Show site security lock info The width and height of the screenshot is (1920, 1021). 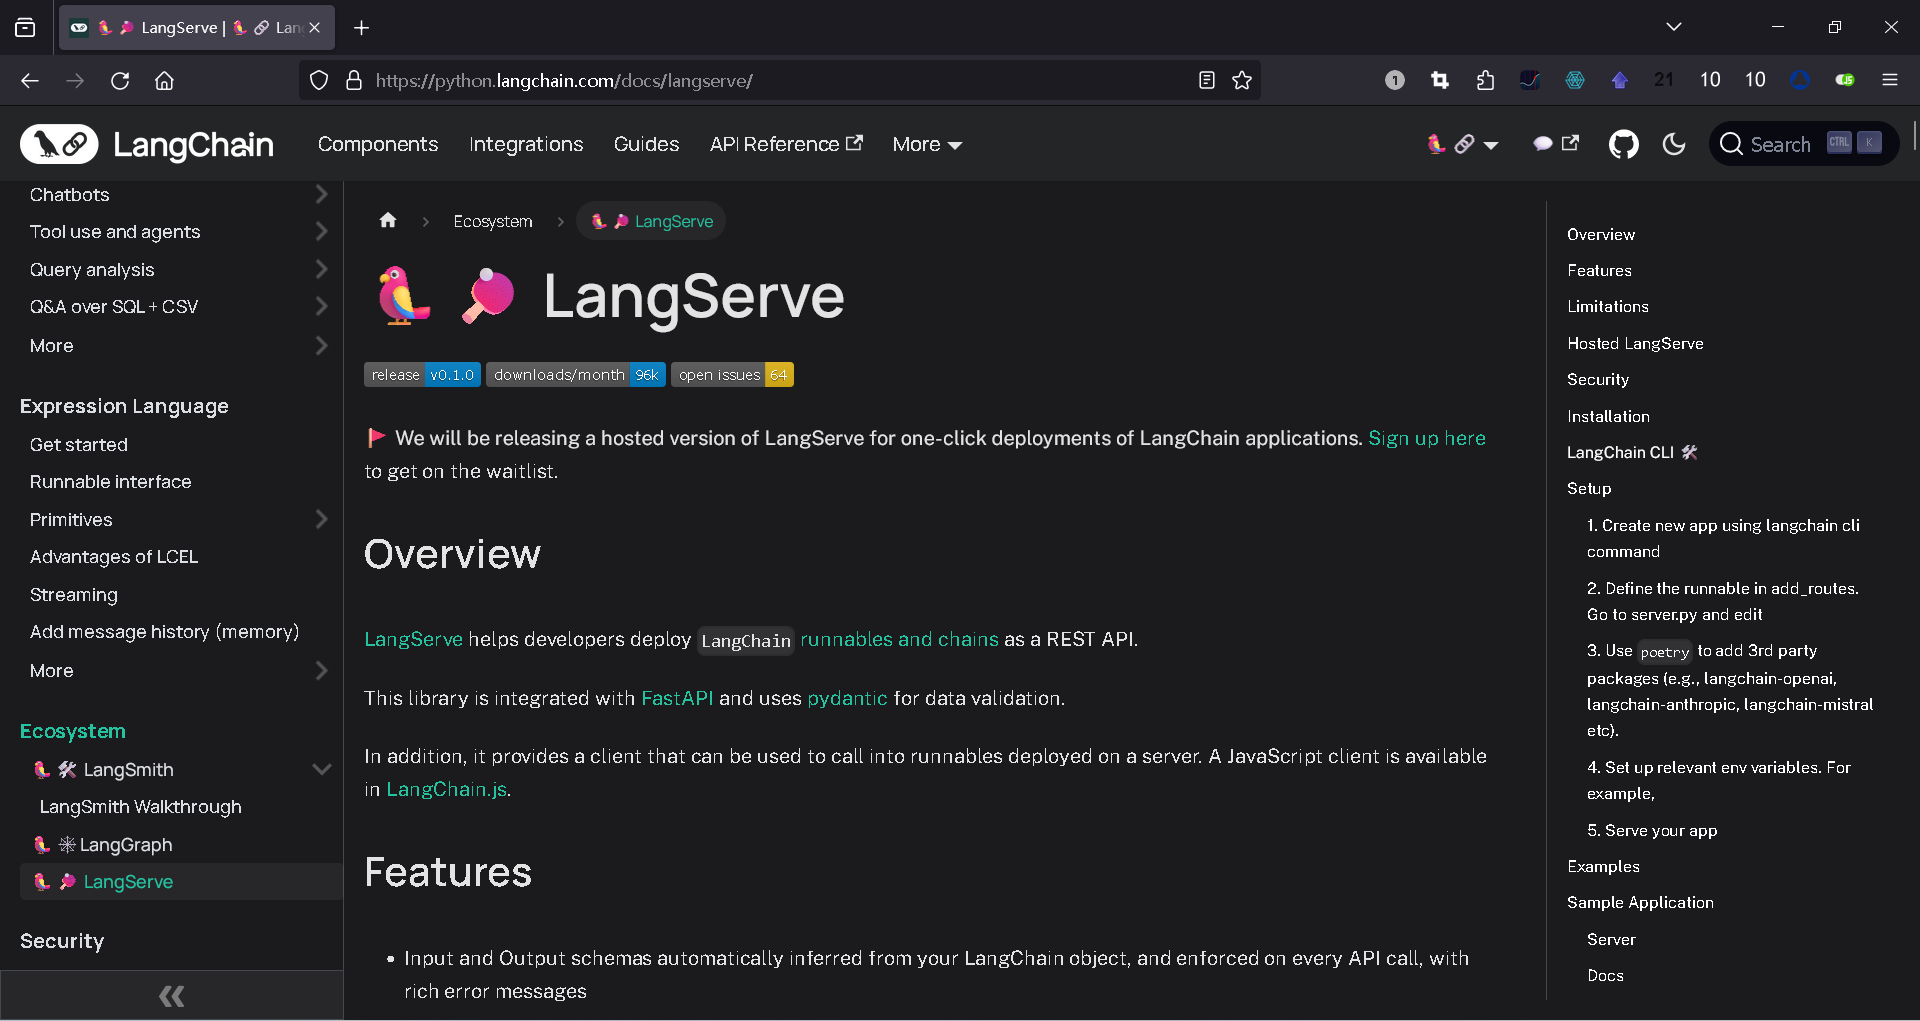[x=354, y=81]
